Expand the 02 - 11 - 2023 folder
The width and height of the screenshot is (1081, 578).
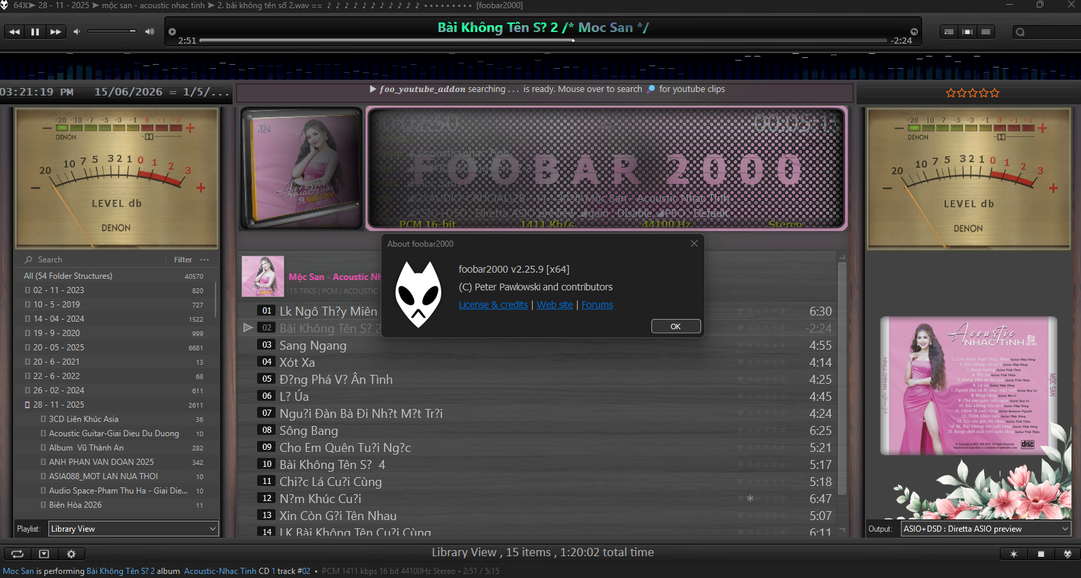click(28, 290)
